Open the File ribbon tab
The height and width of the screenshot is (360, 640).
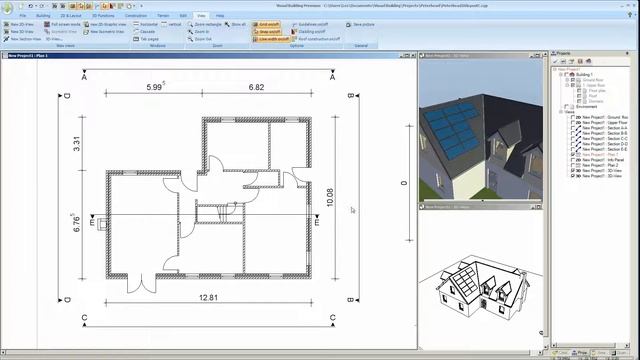[23, 16]
